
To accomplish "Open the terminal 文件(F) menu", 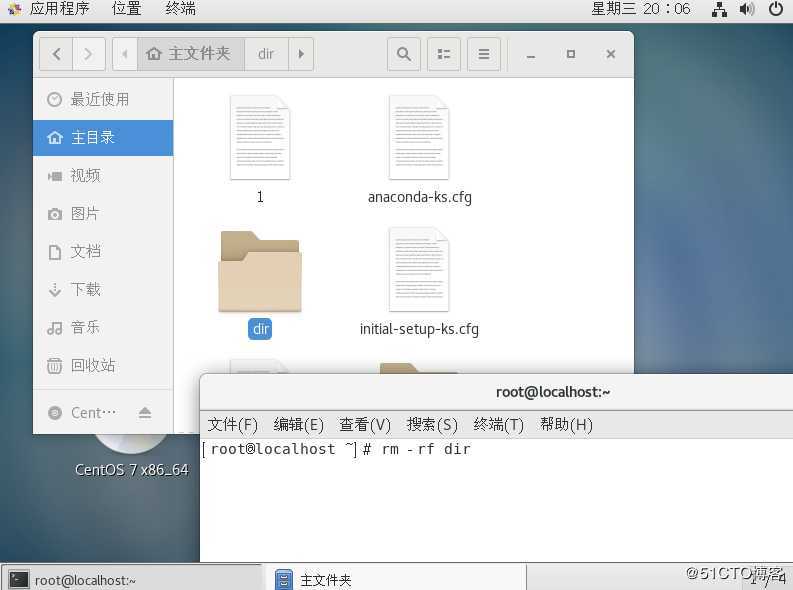I will (x=232, y=424).
